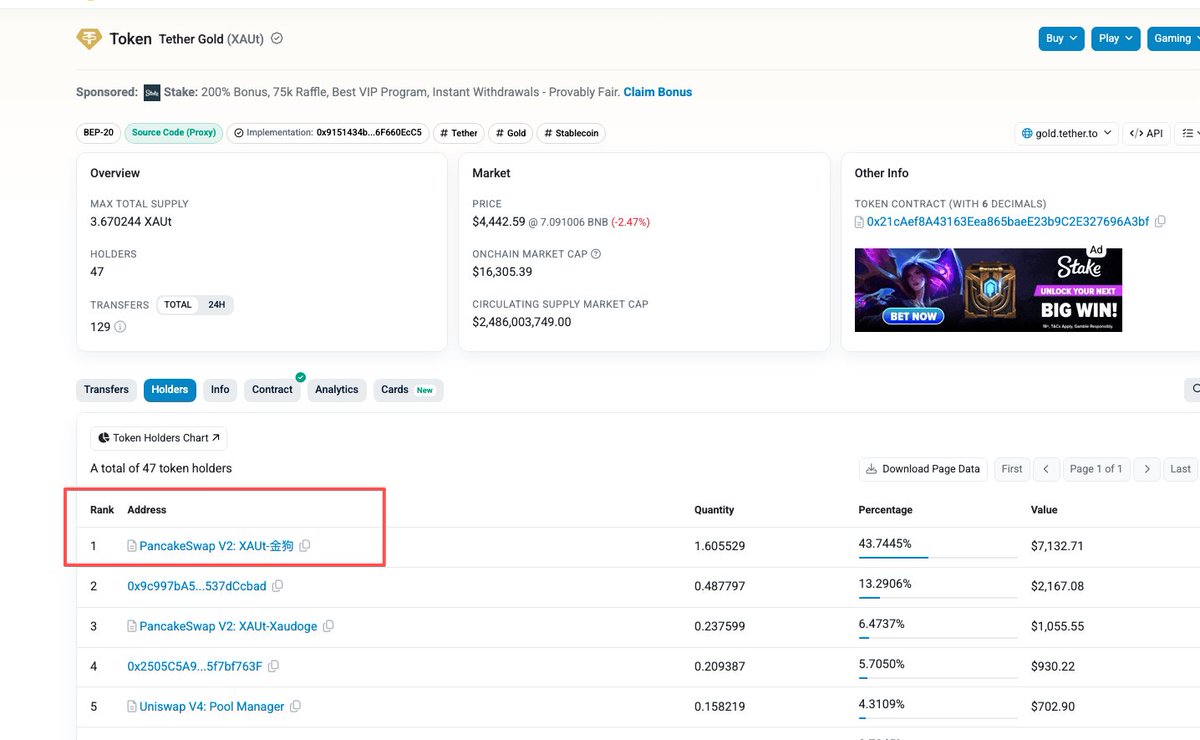Open PancakeSwap V2: XAUt-金狗 holder link
The image size is (1200, 740).
coord(217,546)
